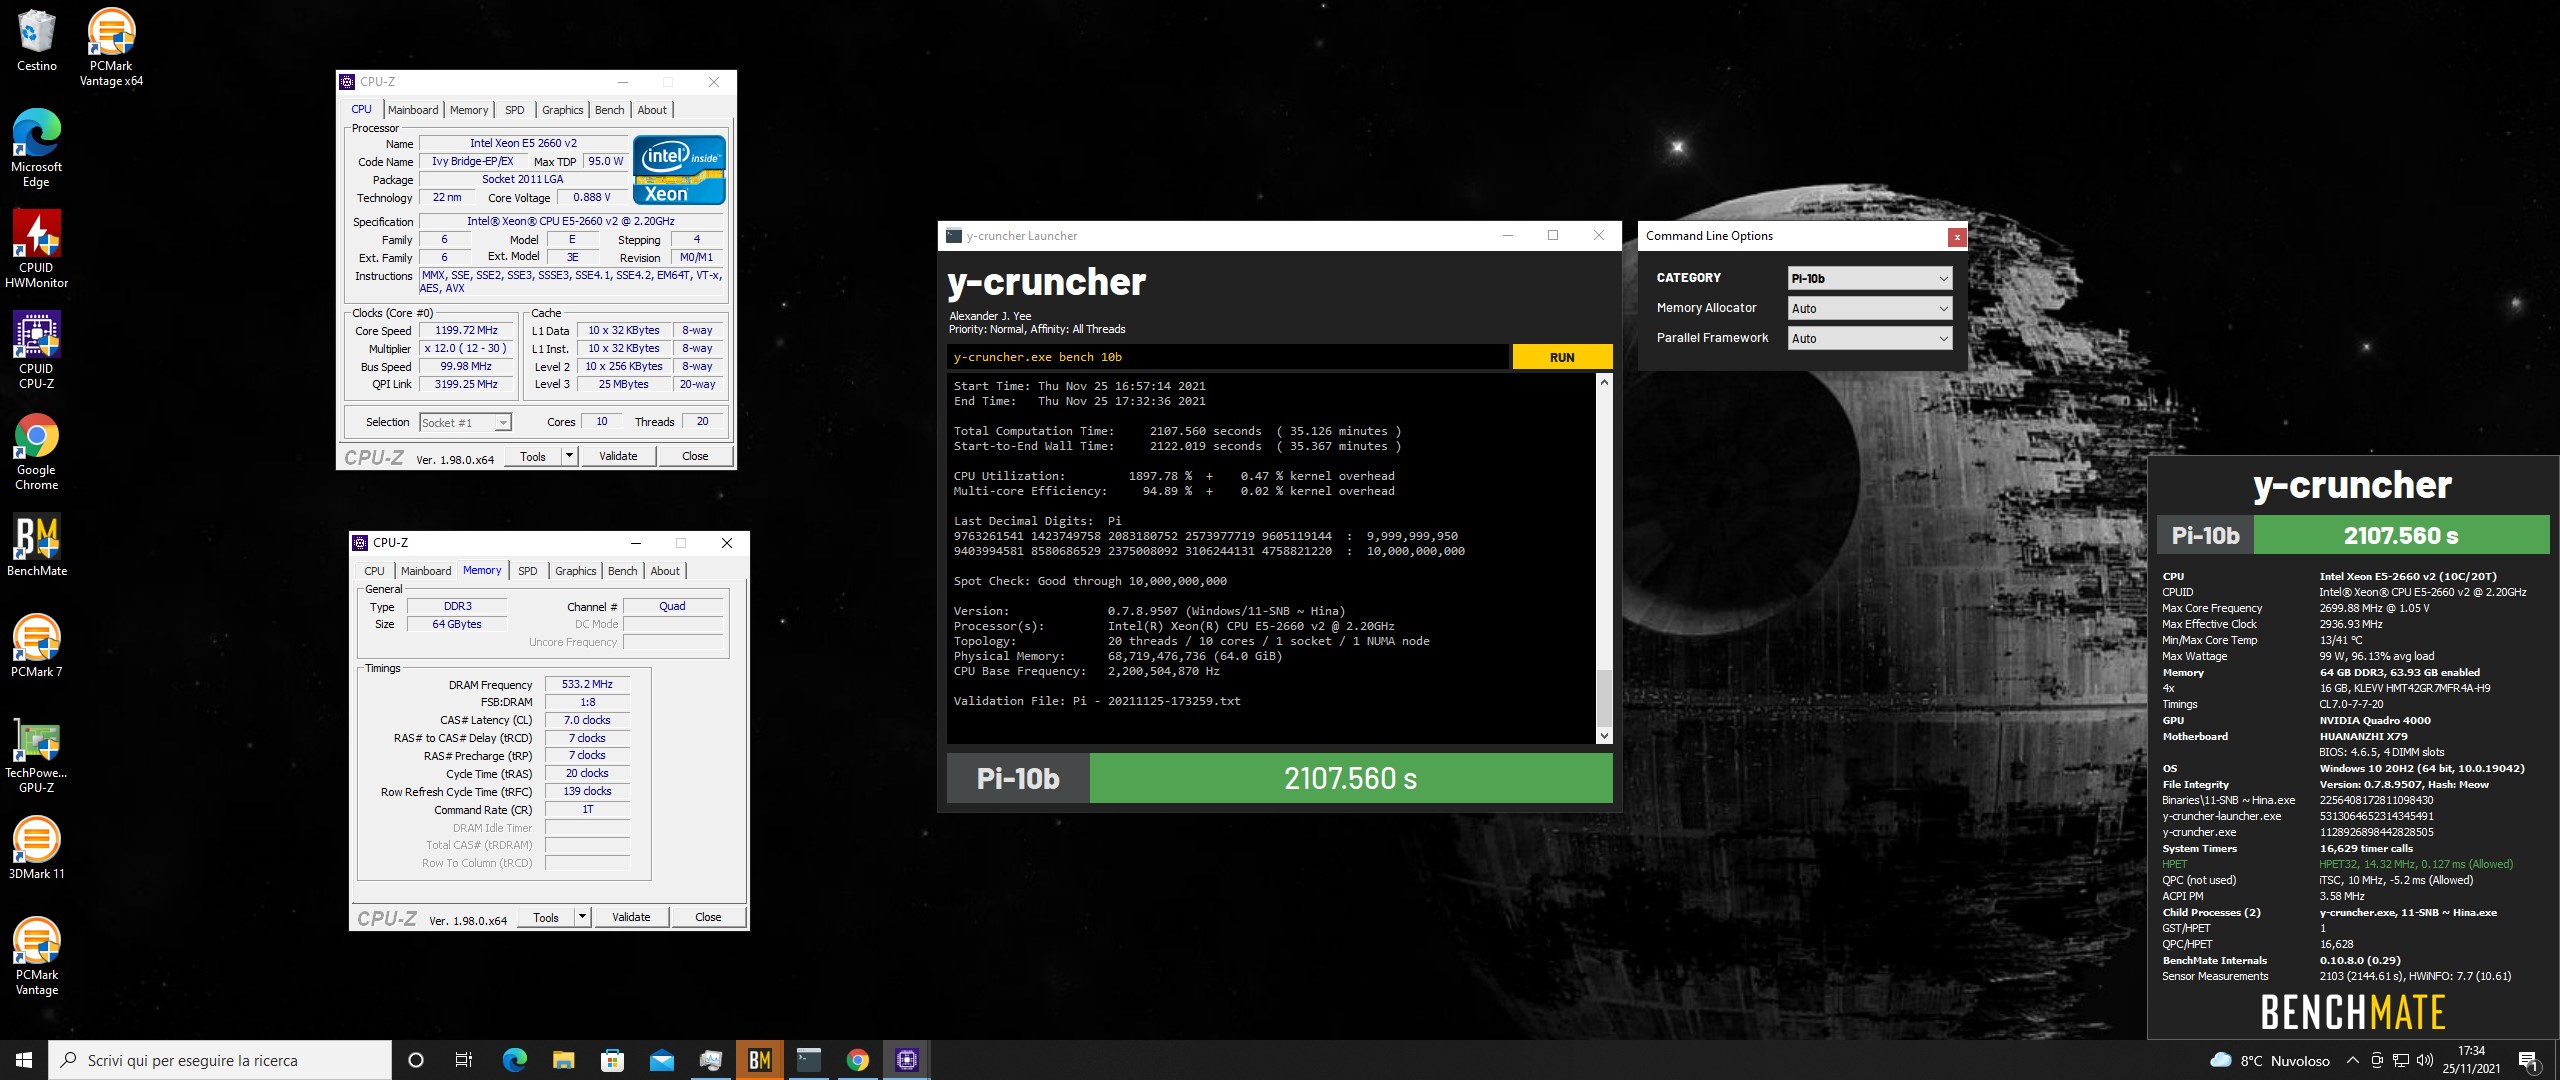This screenshot has height=1080, width=2560.
Task: Open PCMark Vantage x64 desktop shortcut
Action: (x=111, y=47)
